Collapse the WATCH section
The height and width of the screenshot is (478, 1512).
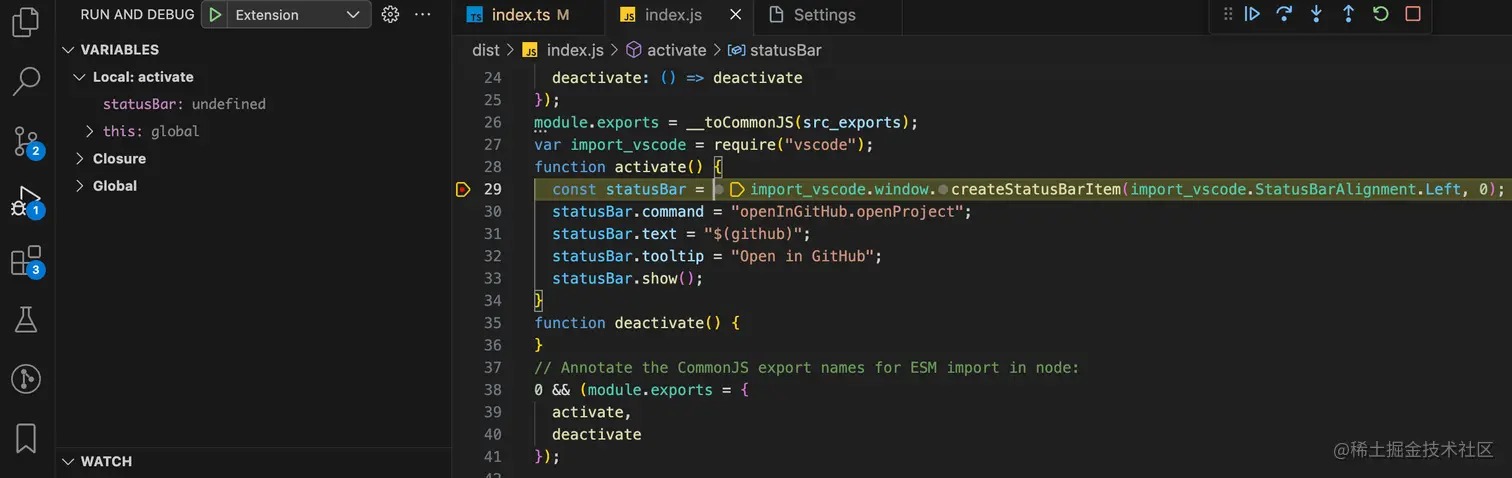pos(69,461)
